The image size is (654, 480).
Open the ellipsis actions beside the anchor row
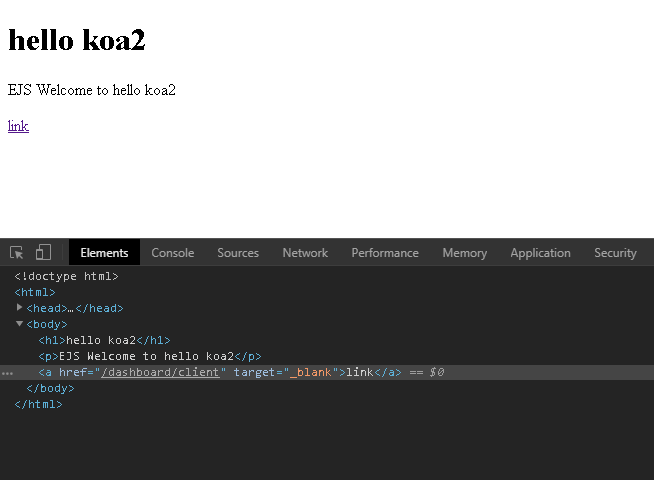coord(7,373)
